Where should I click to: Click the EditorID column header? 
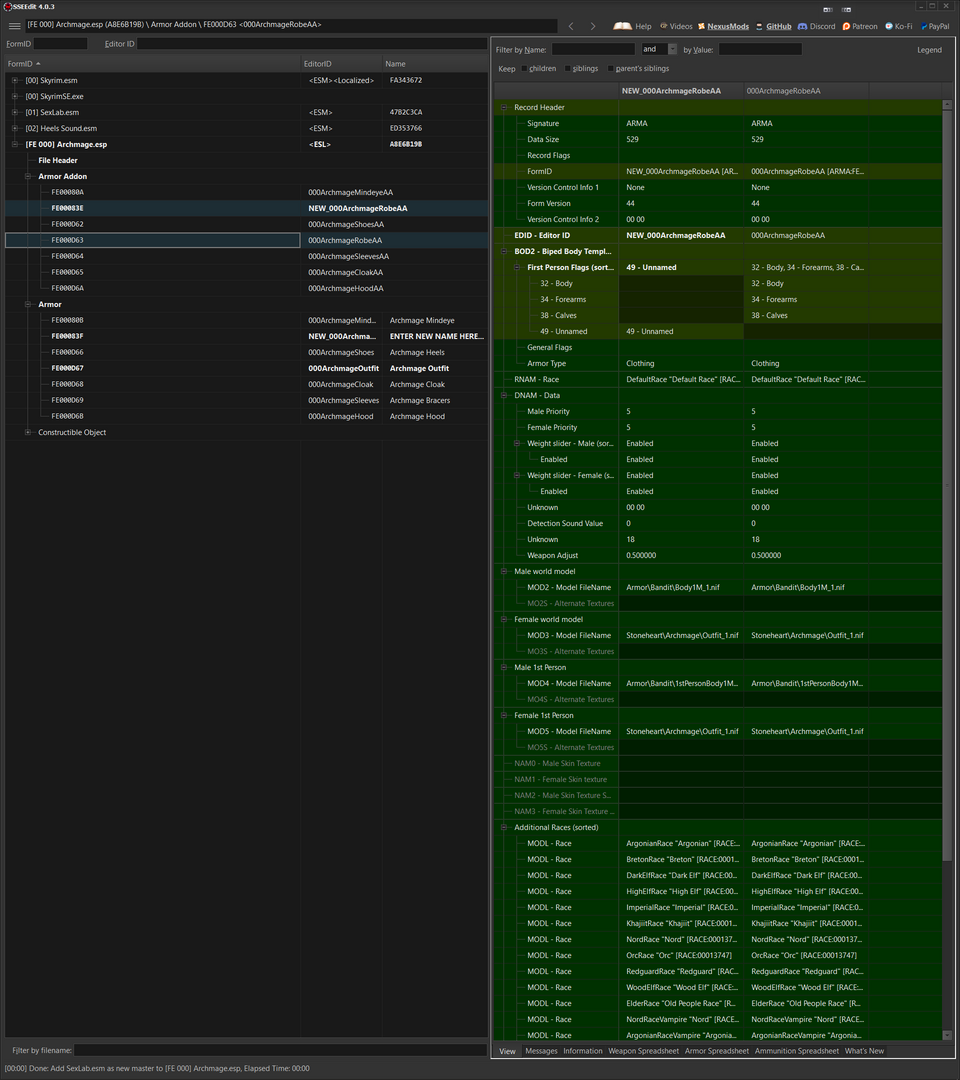[341, 64]
